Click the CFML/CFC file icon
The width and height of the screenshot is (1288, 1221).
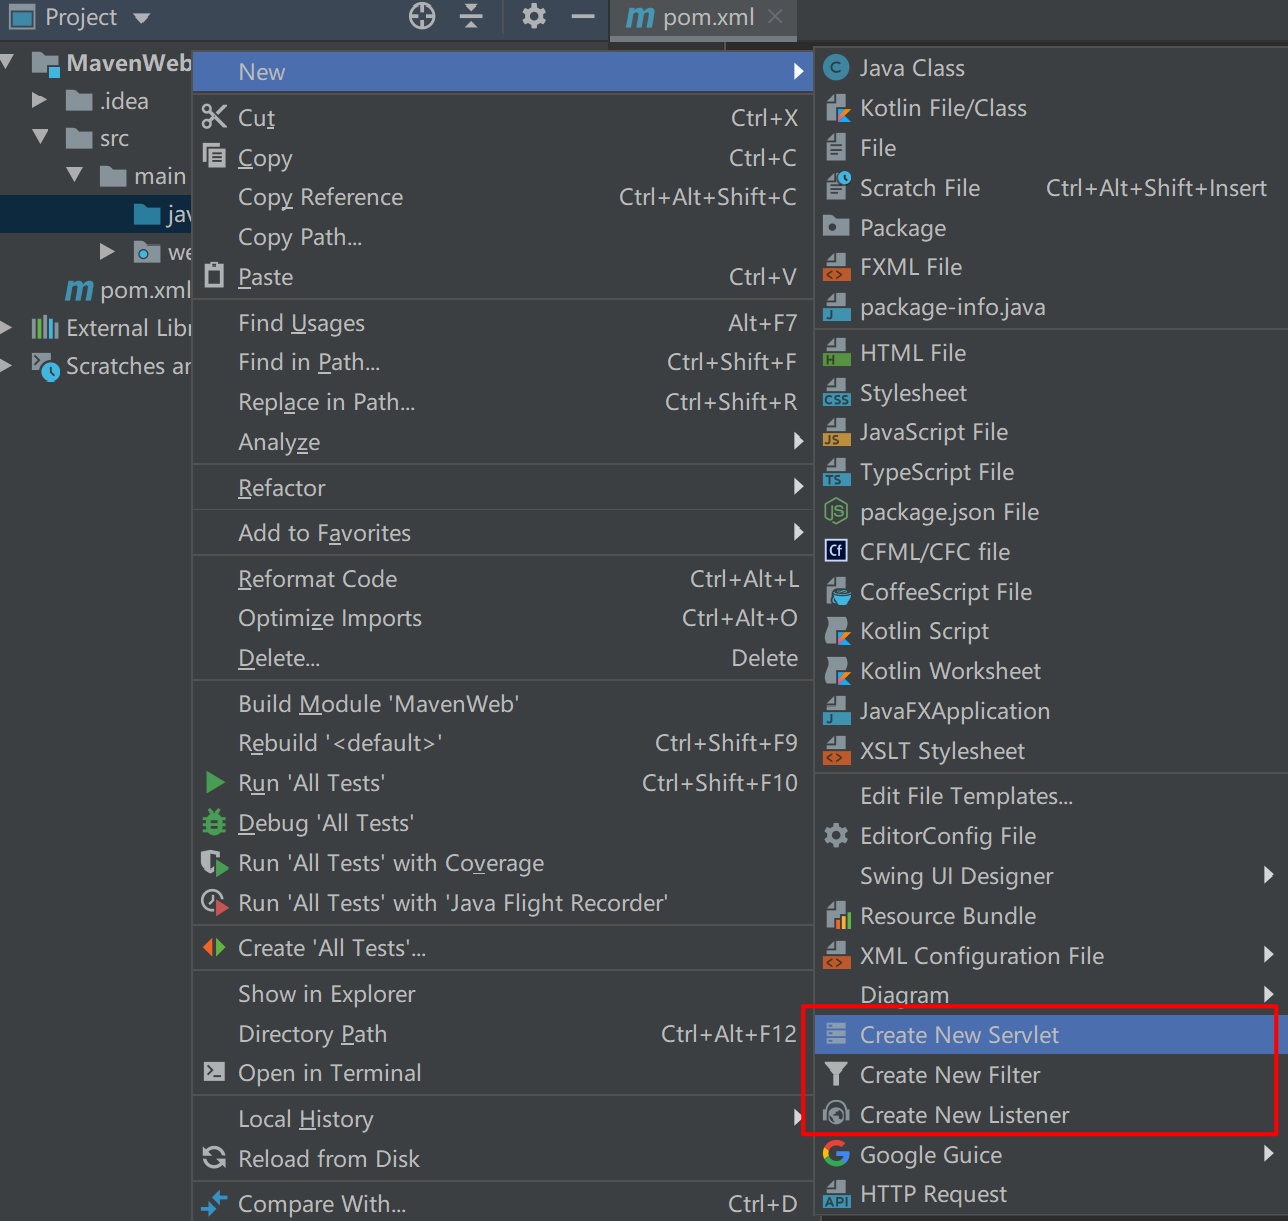836,551
